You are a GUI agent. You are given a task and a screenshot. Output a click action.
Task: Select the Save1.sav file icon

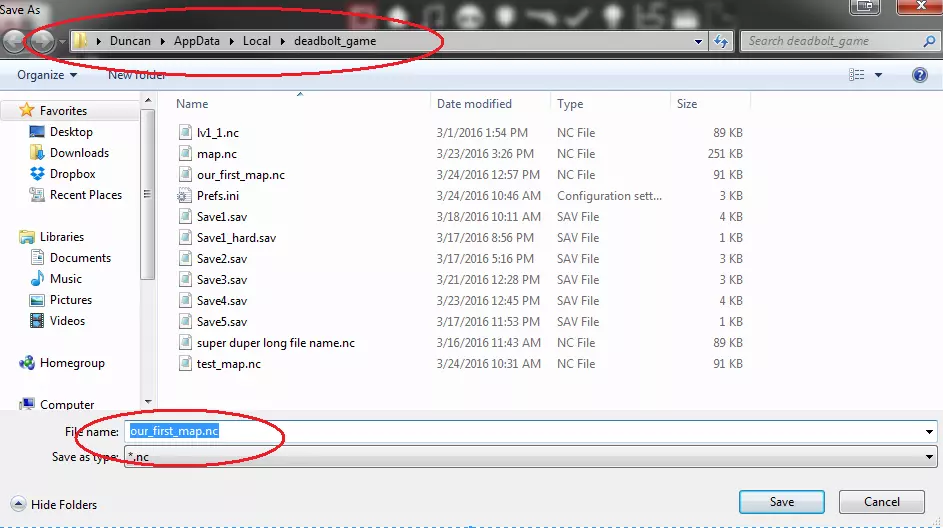[185, 216]
